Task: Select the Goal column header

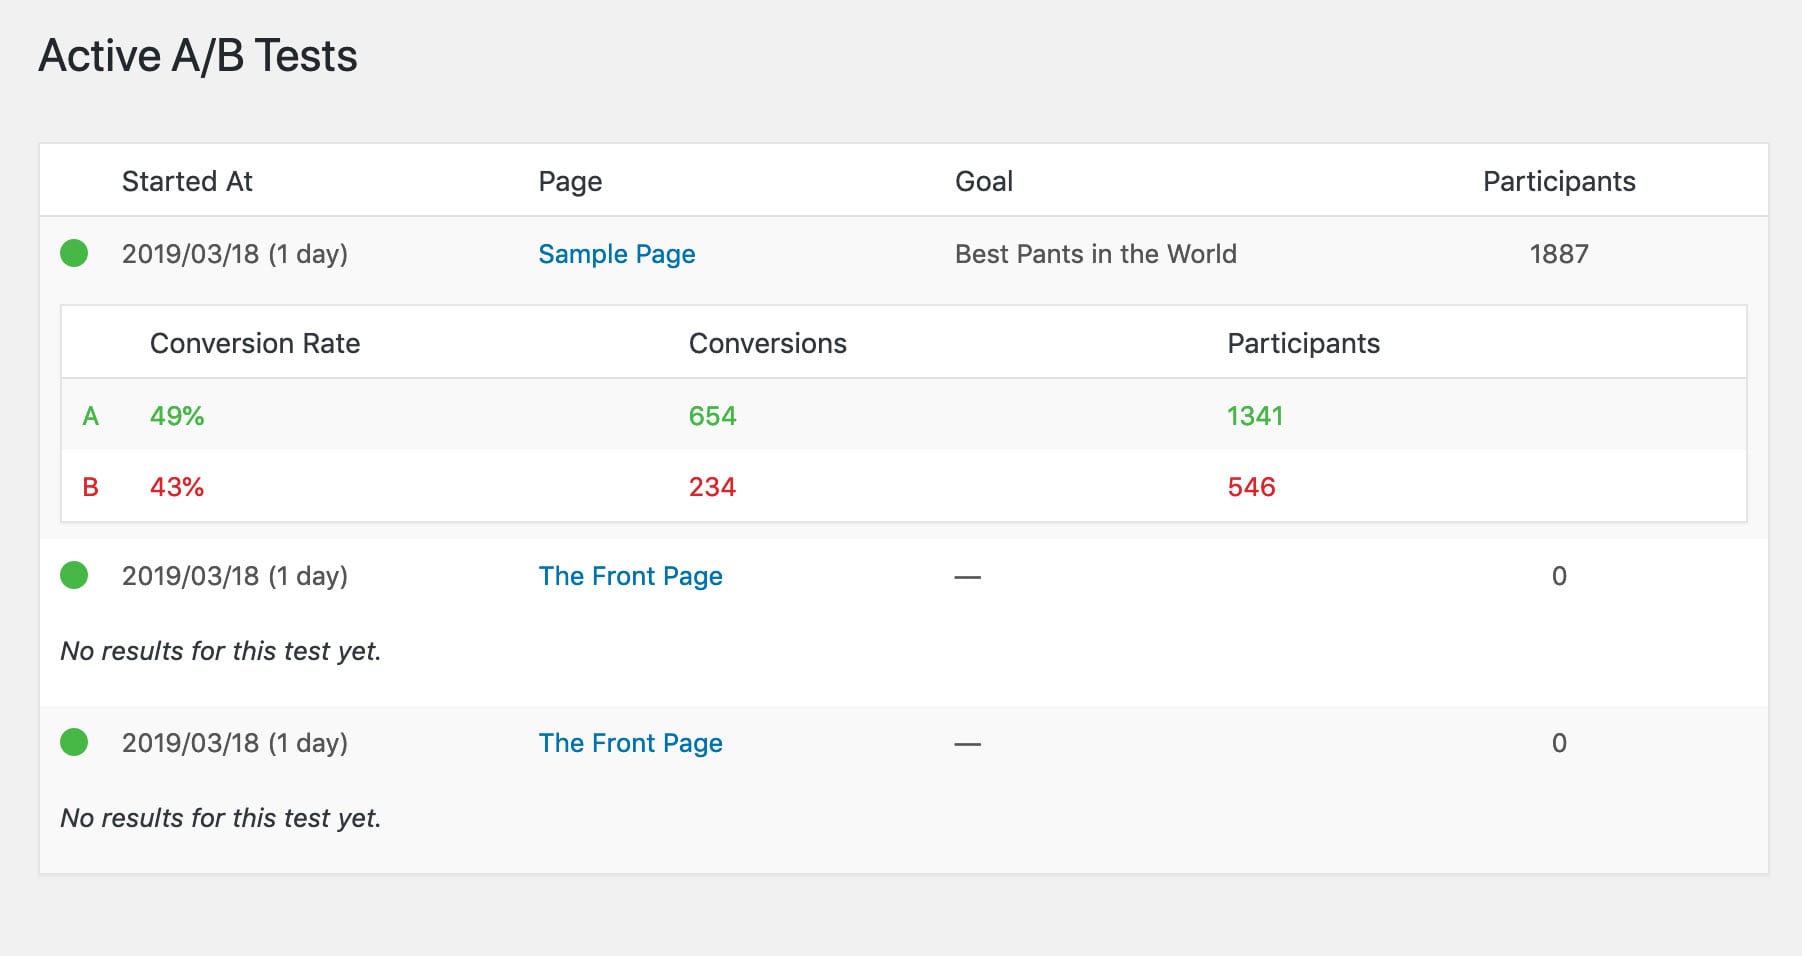Action: pos(984,181)
